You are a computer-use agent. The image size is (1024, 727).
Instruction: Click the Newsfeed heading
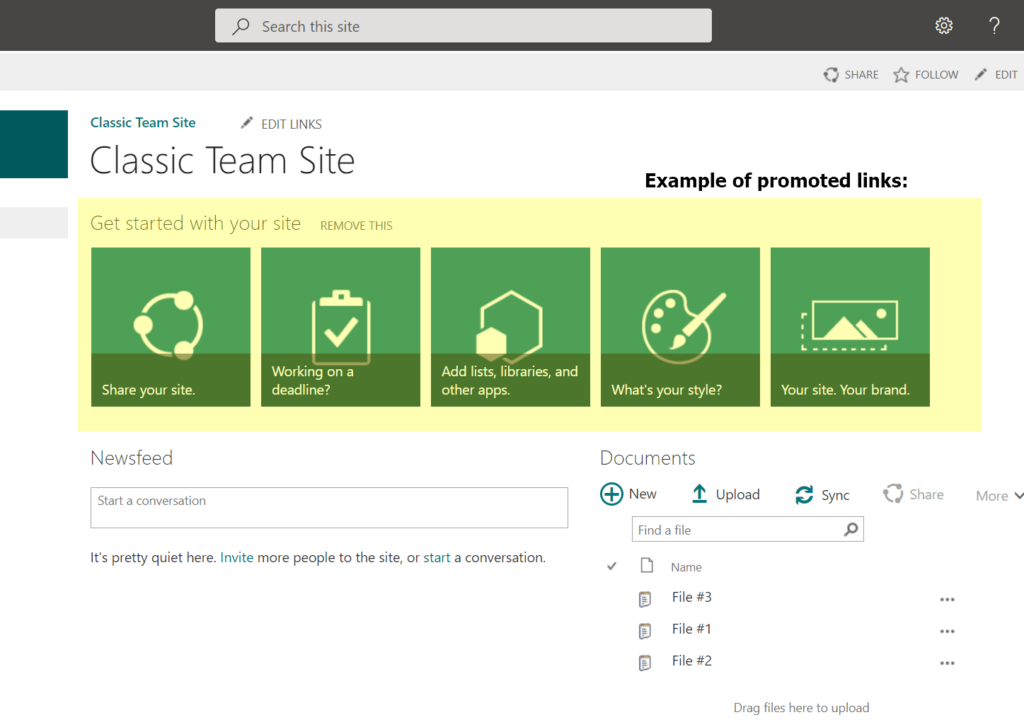point(131,458)
